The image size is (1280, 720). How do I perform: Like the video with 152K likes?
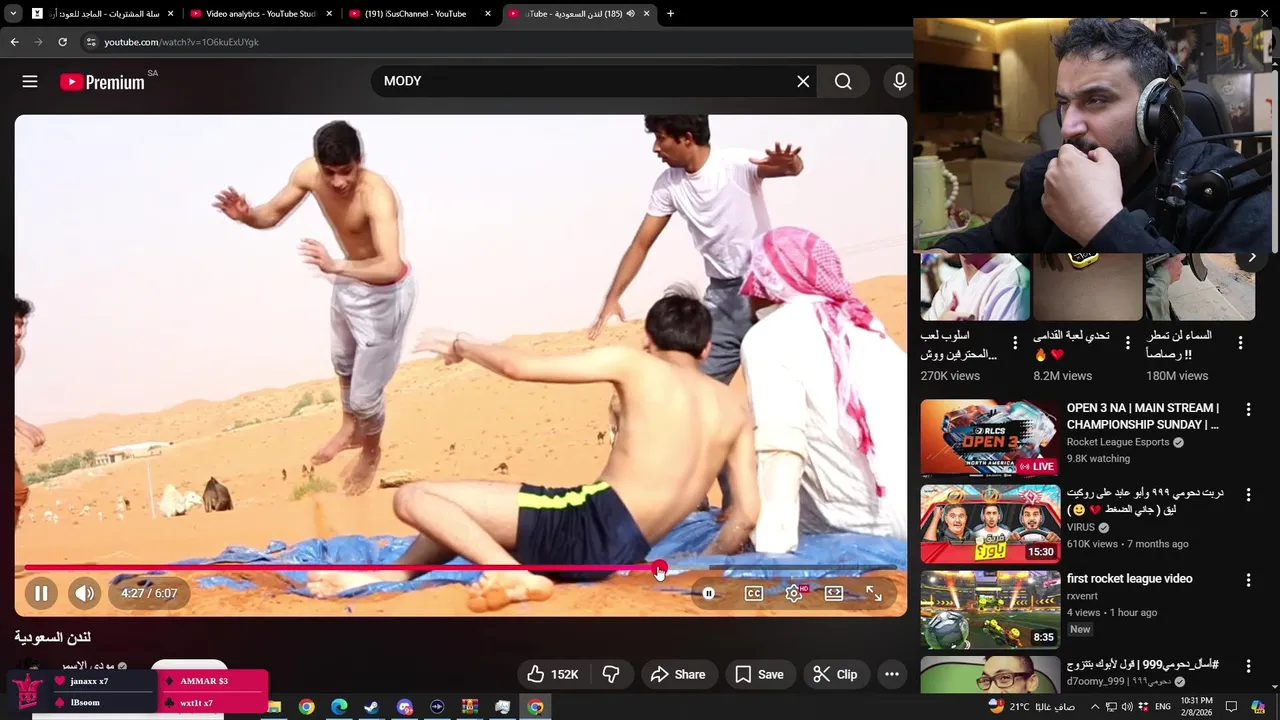[553, 674]
